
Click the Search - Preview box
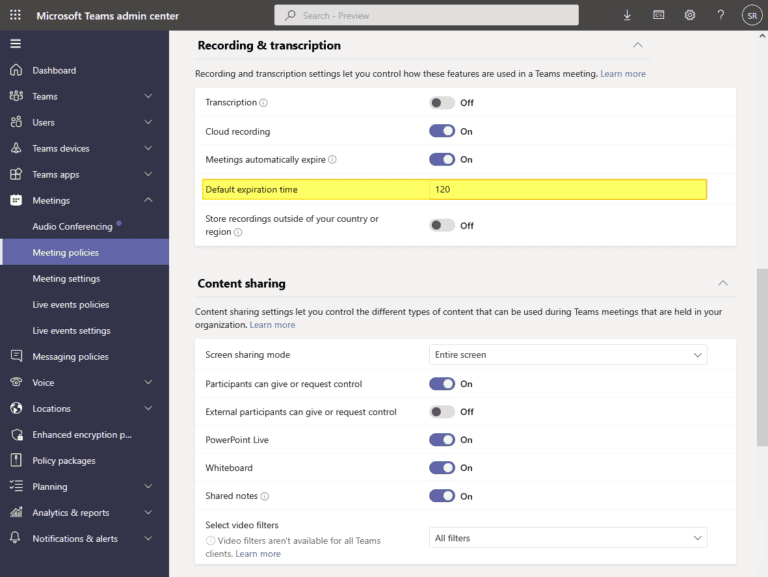pos(426,15)
